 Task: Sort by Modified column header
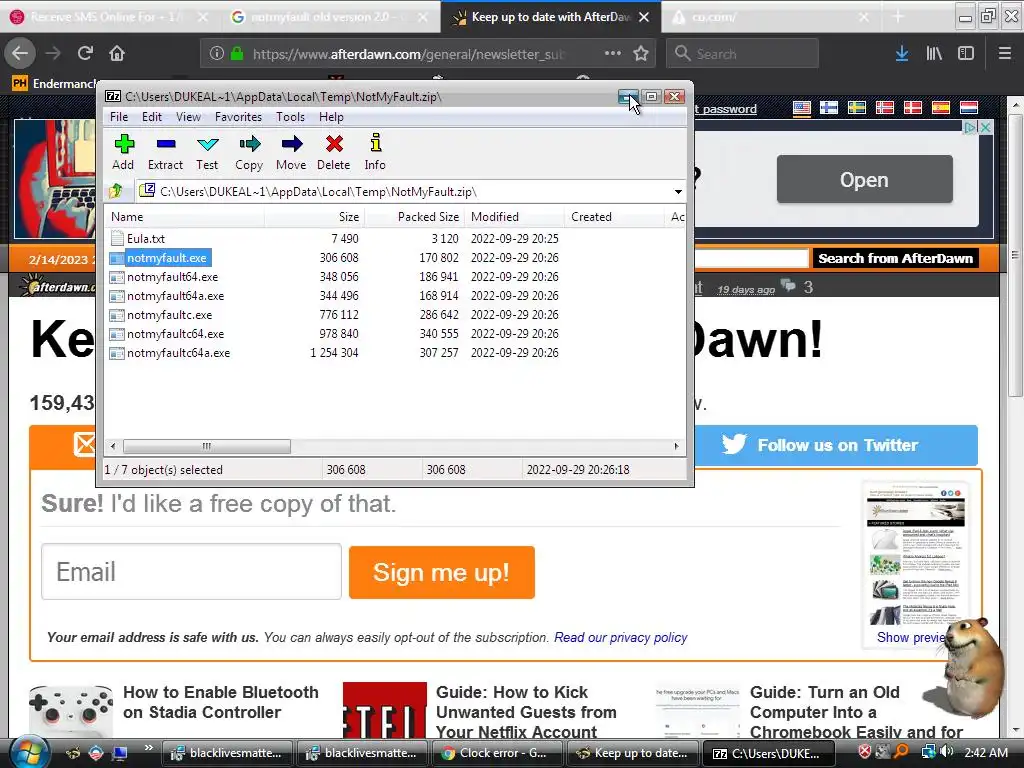[x=515, y=217]
